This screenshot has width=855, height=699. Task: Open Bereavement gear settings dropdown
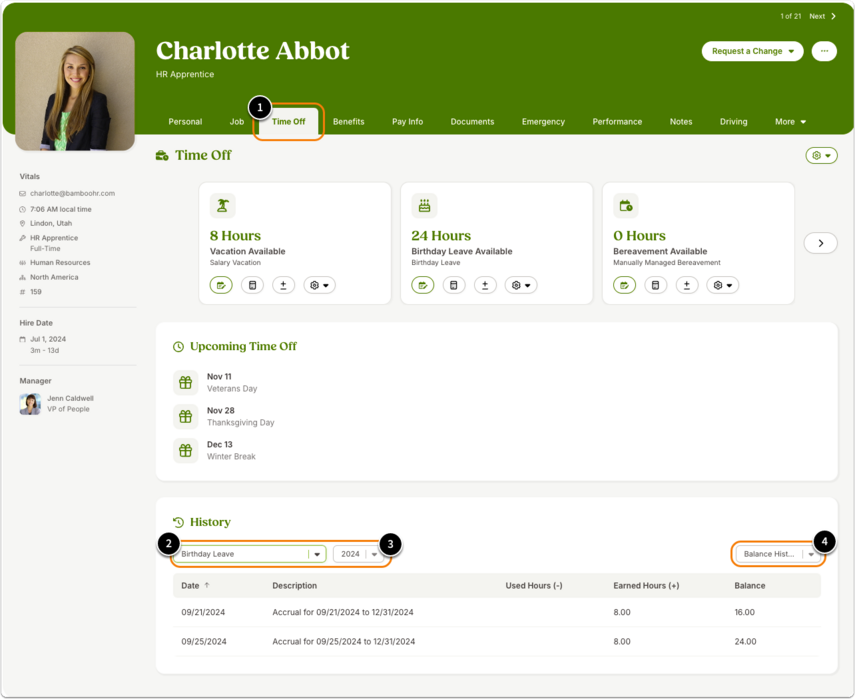[723, 285]
